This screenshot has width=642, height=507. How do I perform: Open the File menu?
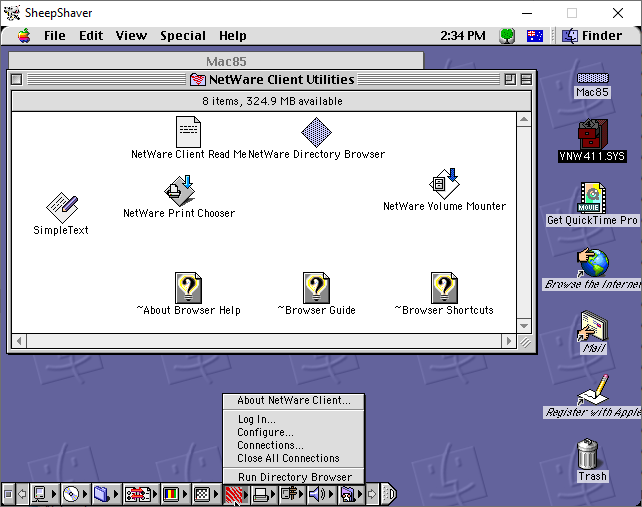54,36
